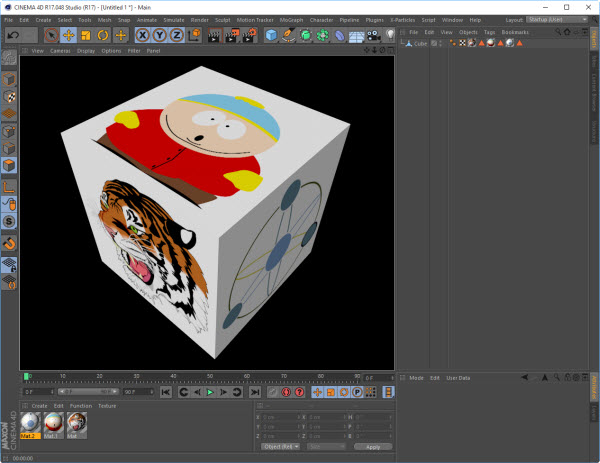
Task: Open Tags menu in Object Manager
Action: coord(489,32)
